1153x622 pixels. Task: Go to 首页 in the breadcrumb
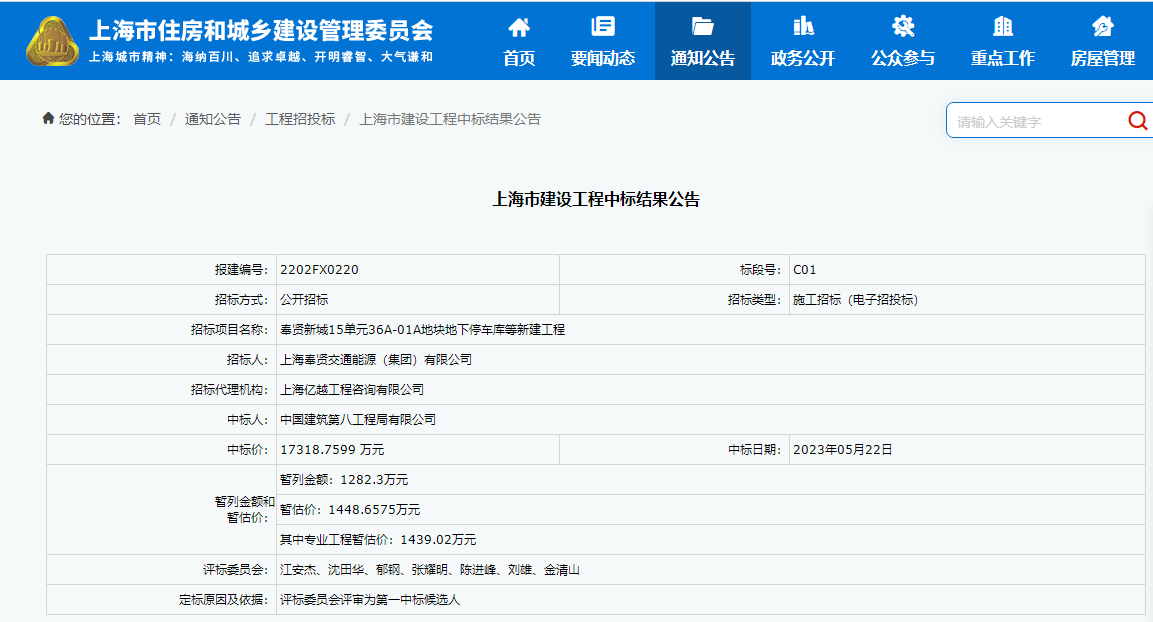[147, 119]
